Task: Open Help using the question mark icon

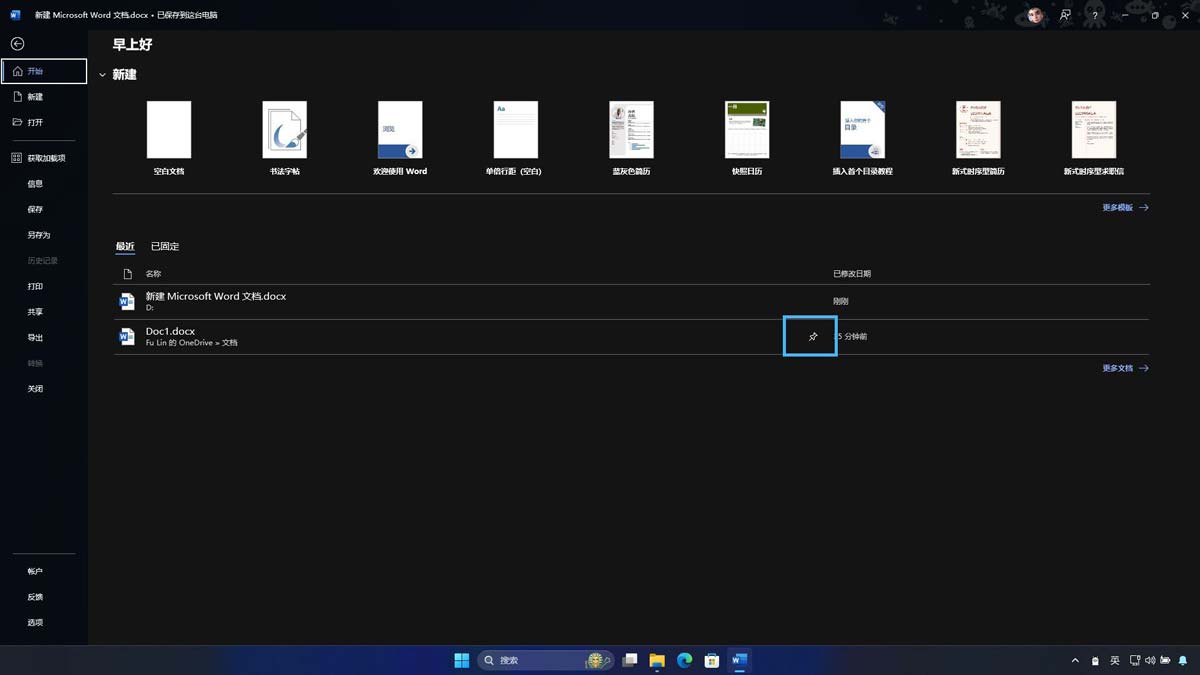Action: point(1093,15)
